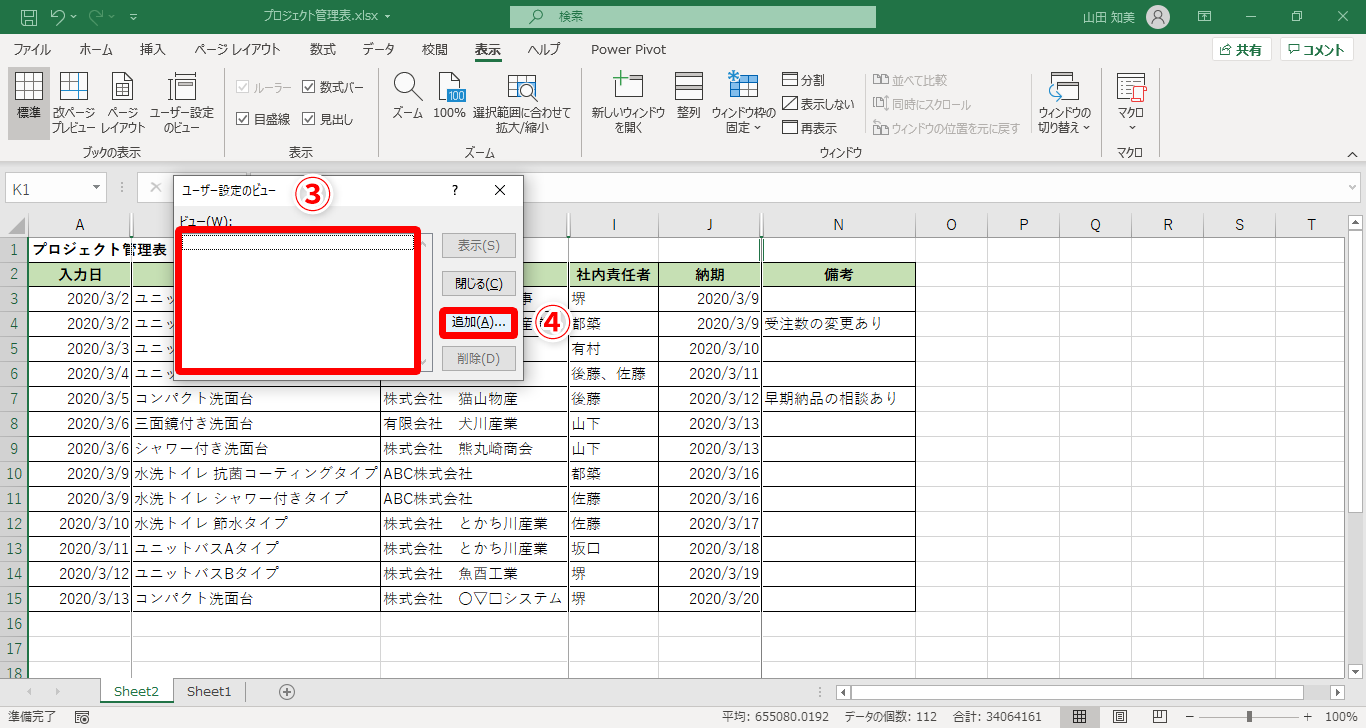Switch to the 挿入 tab
Image resolution: width=1366 pixels, height=728 pixels.
click(153, 49)
